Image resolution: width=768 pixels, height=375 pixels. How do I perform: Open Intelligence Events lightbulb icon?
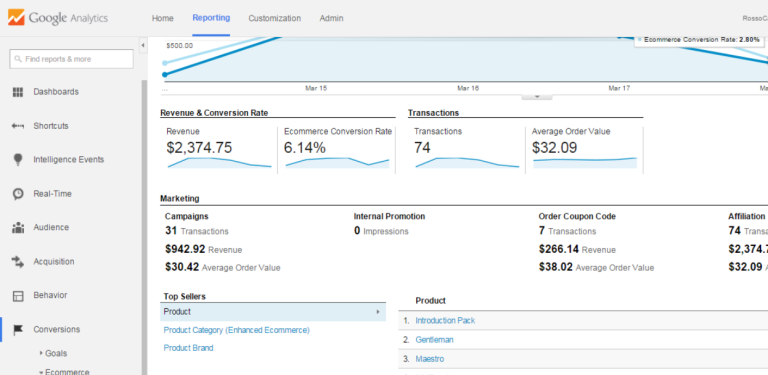click(x=18, y=160)
